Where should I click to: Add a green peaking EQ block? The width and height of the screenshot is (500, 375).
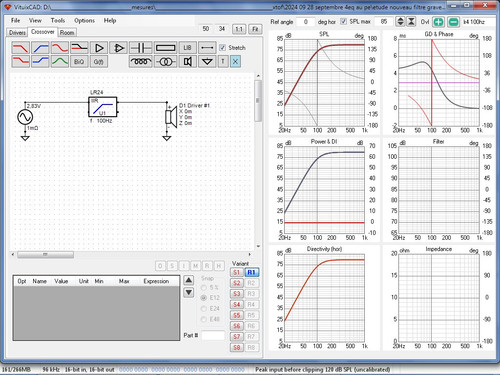(x=60, y=61)
